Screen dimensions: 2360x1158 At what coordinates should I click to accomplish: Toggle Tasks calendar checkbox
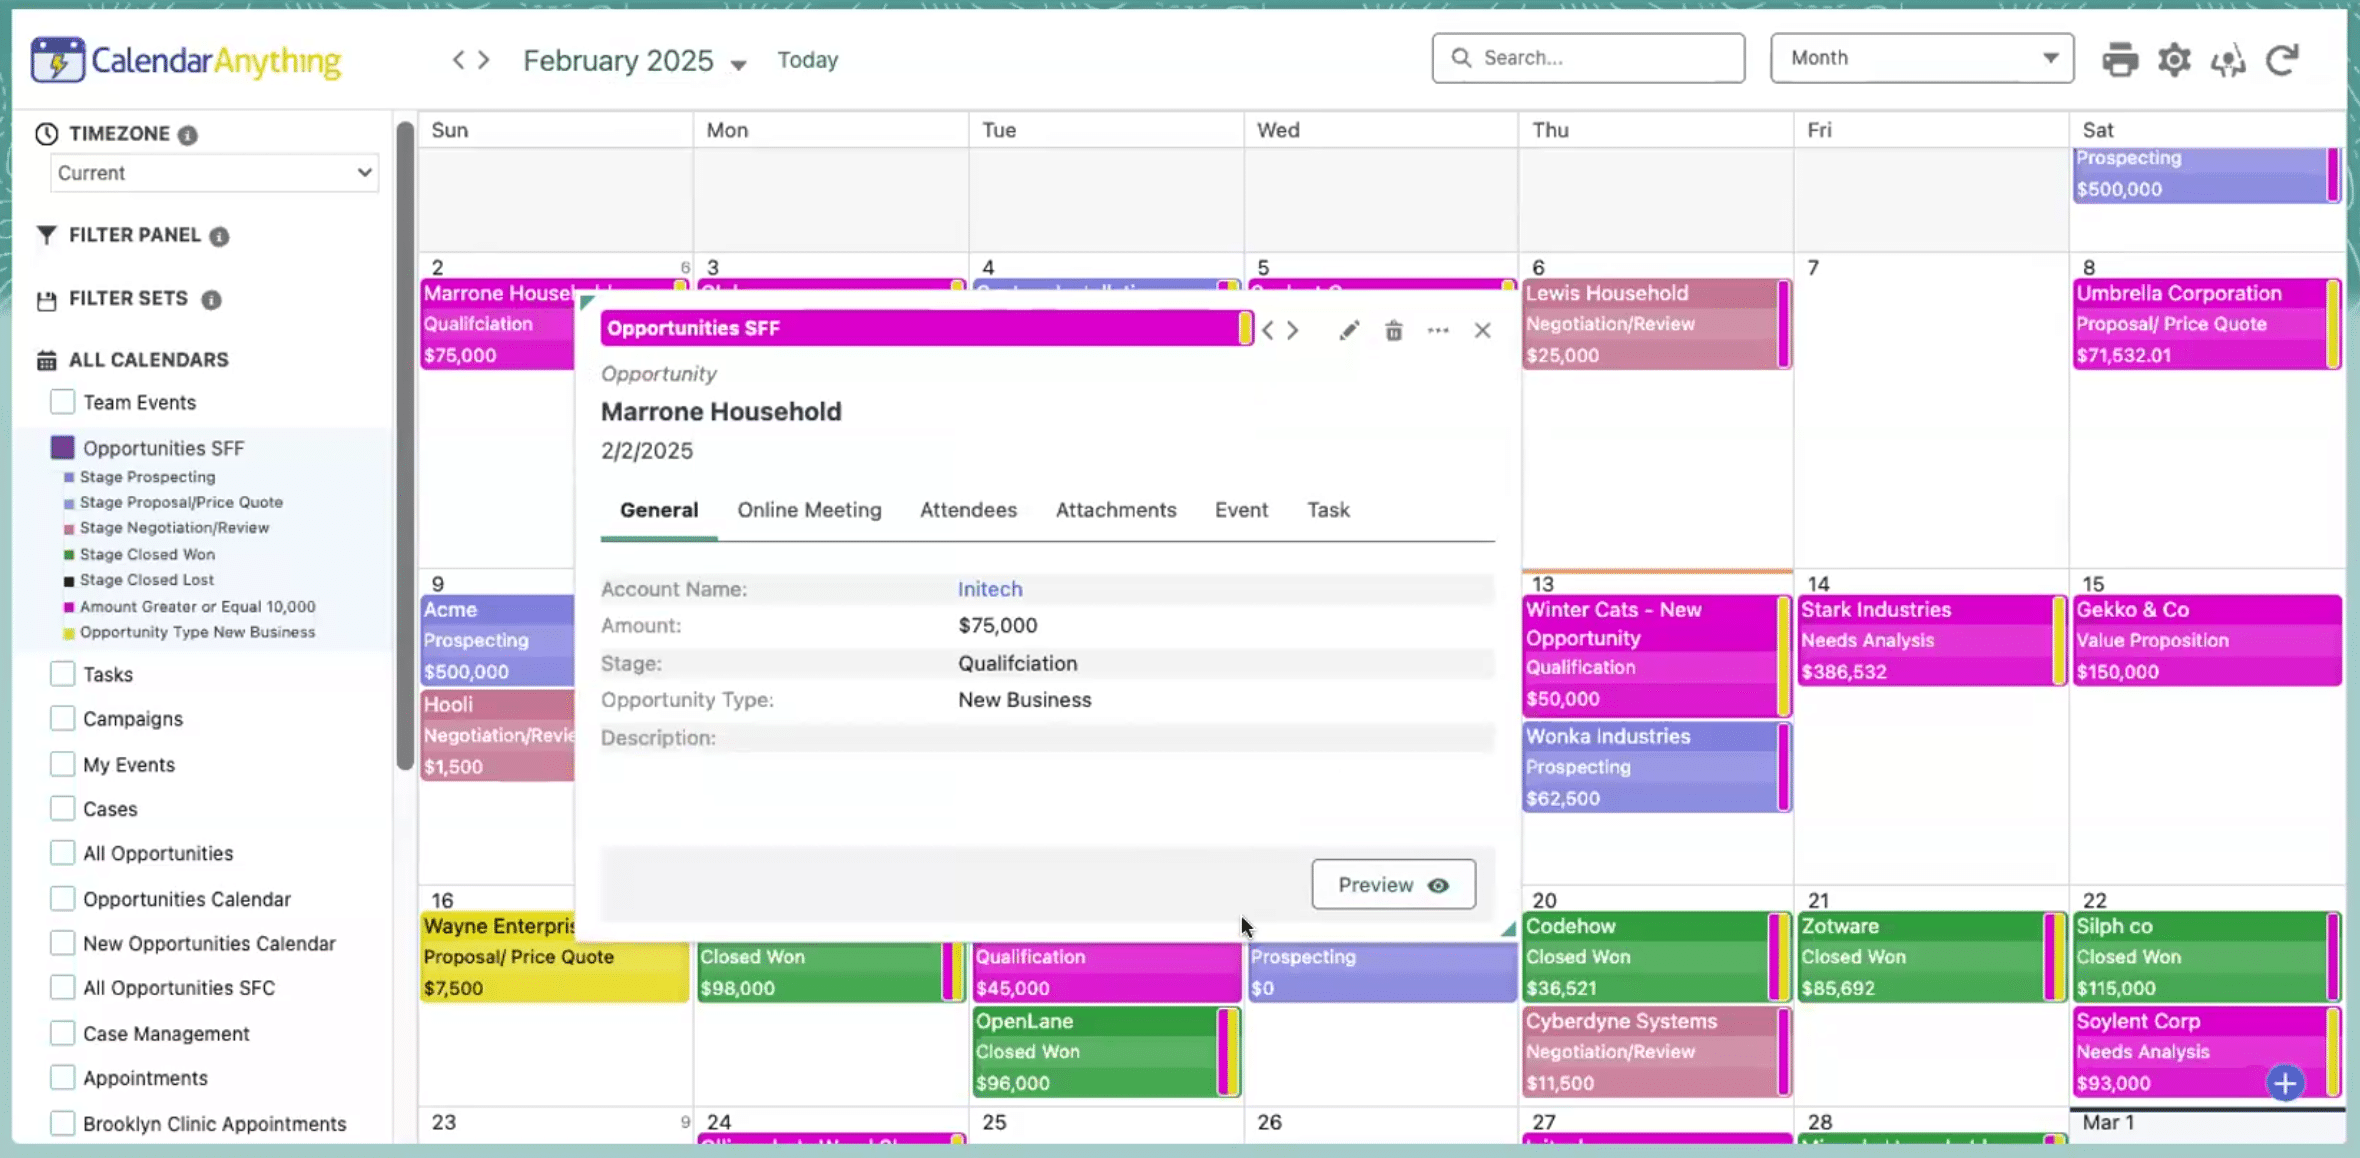click(x=62, y=674)
